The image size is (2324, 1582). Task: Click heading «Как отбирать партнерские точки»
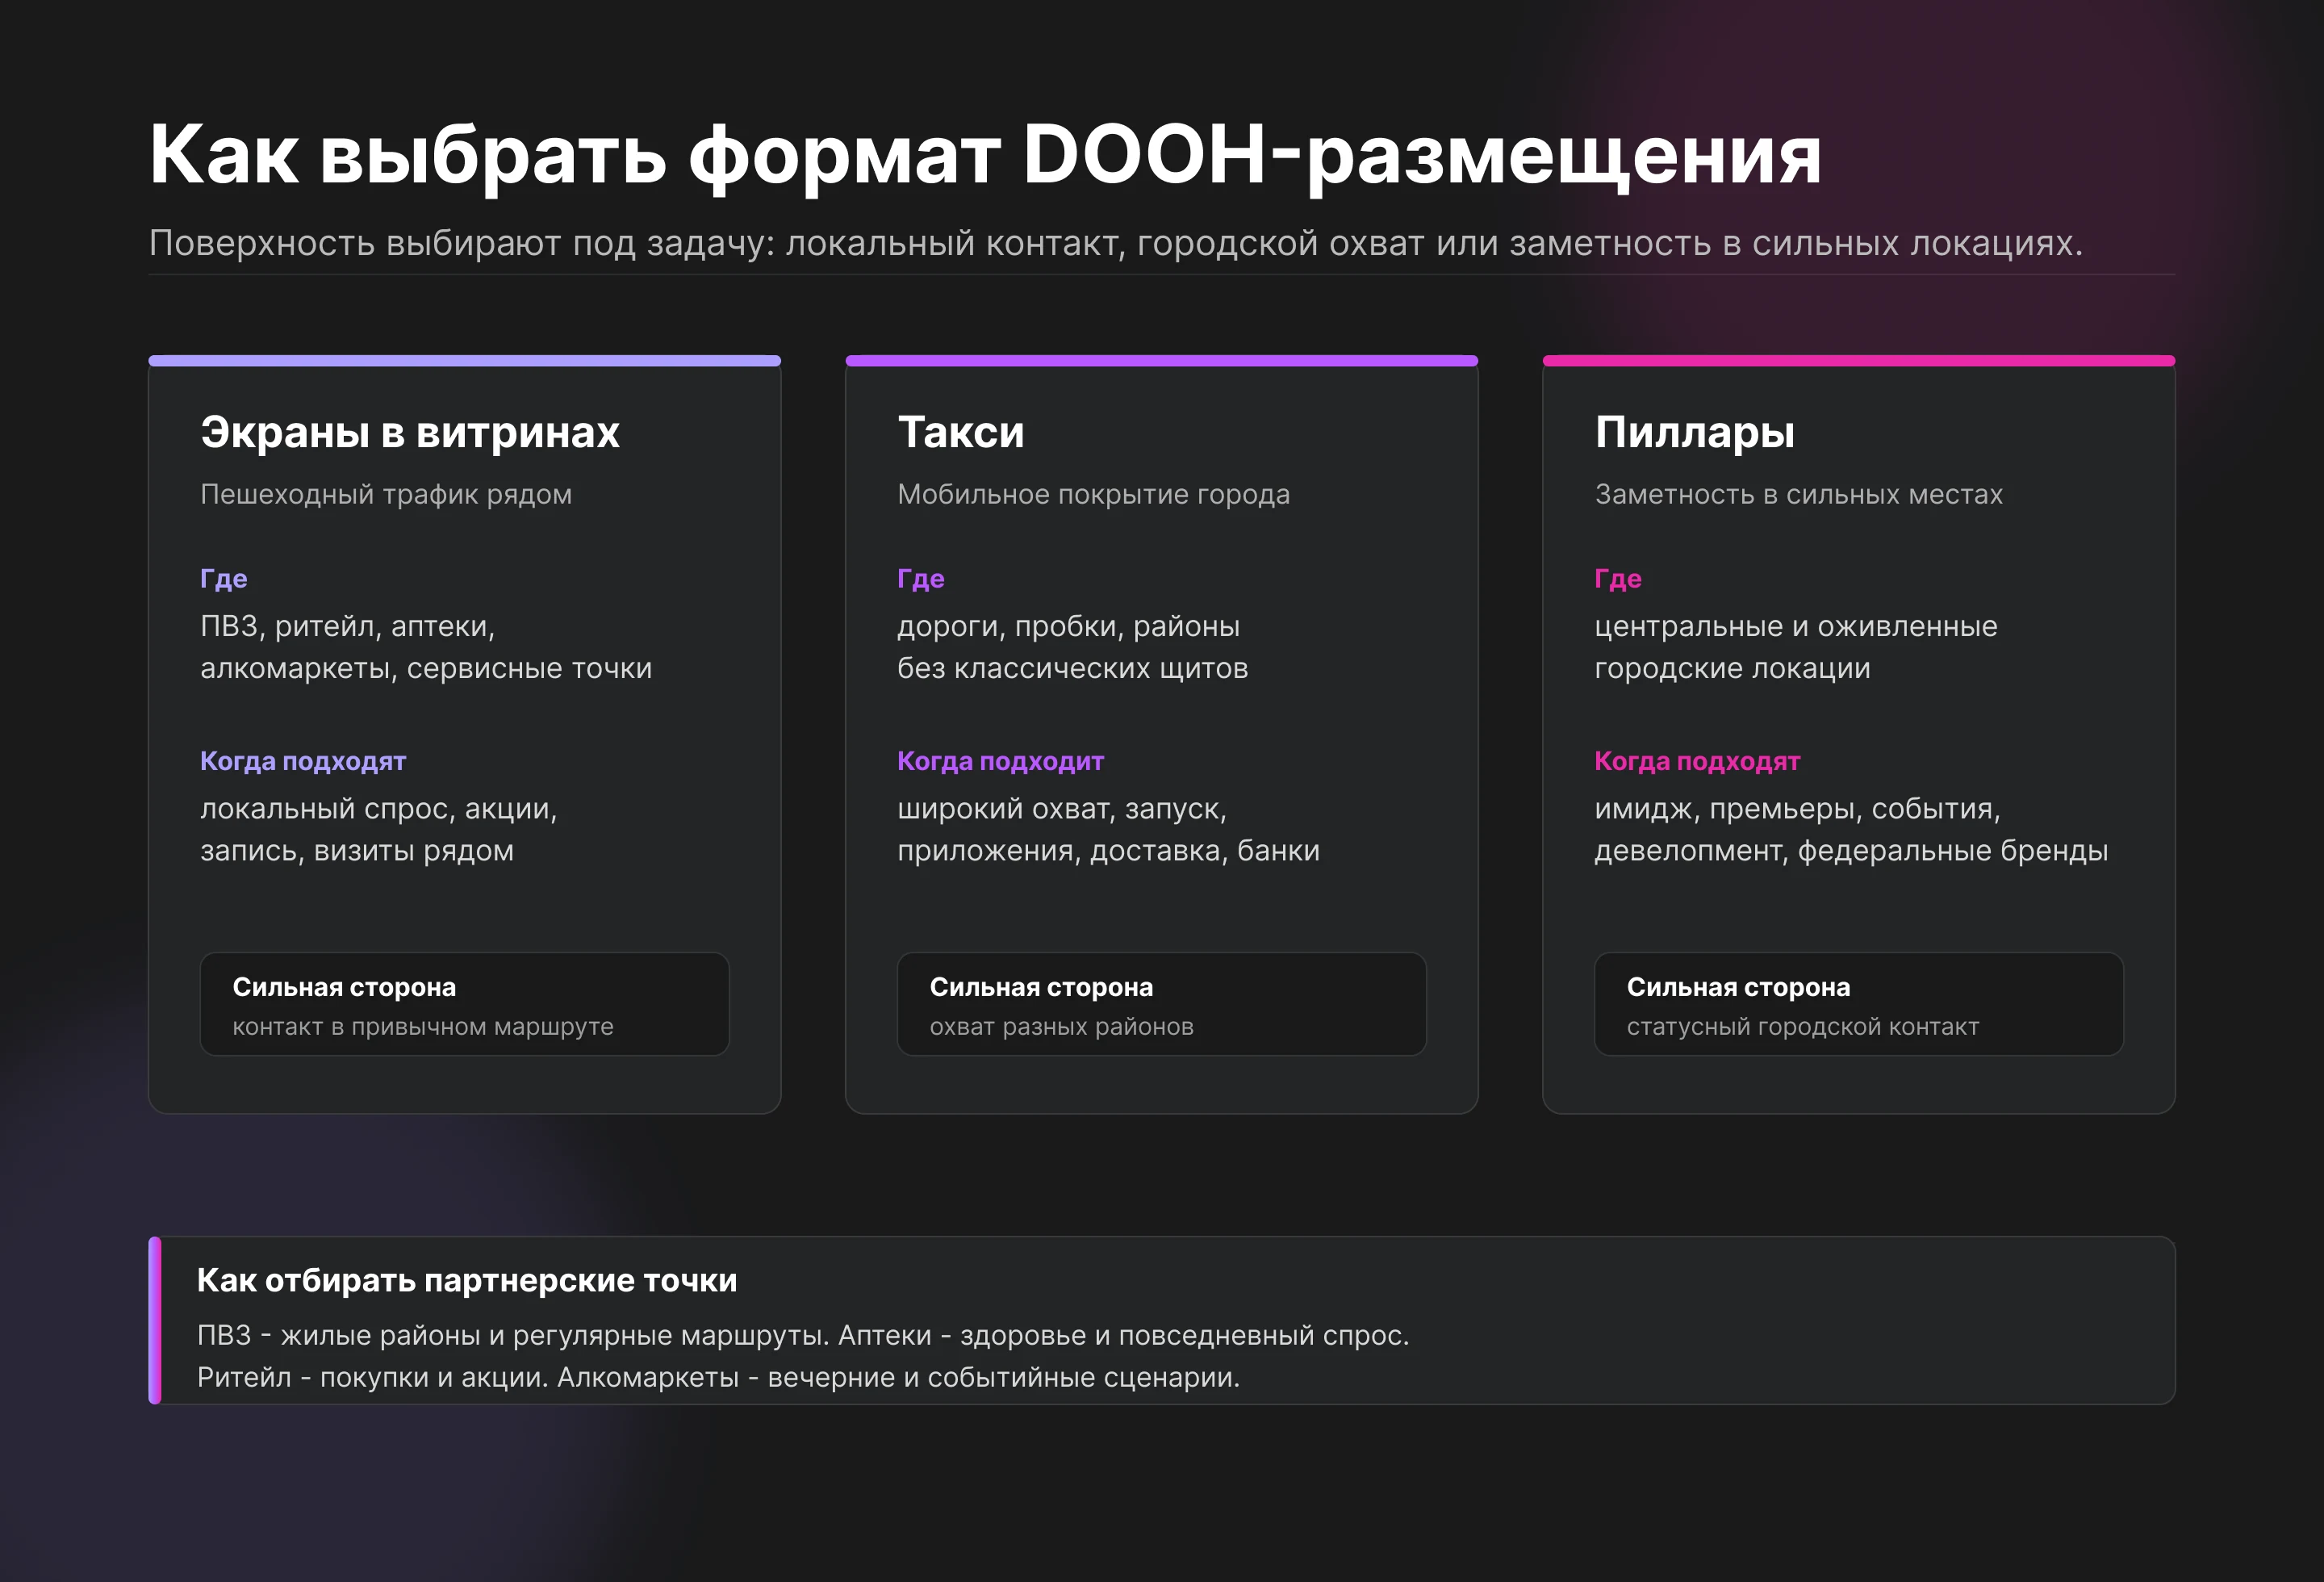tap(467, 1281)
